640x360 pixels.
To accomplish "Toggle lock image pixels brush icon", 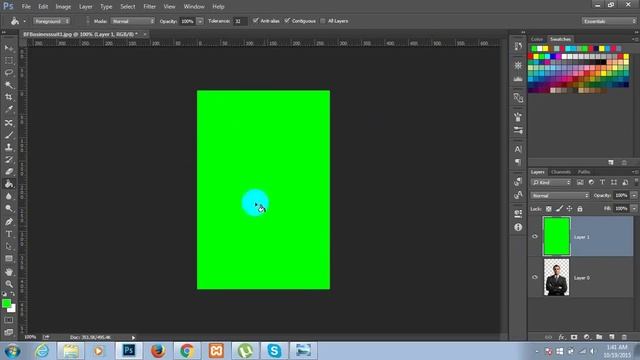I will tap(559, 209).
